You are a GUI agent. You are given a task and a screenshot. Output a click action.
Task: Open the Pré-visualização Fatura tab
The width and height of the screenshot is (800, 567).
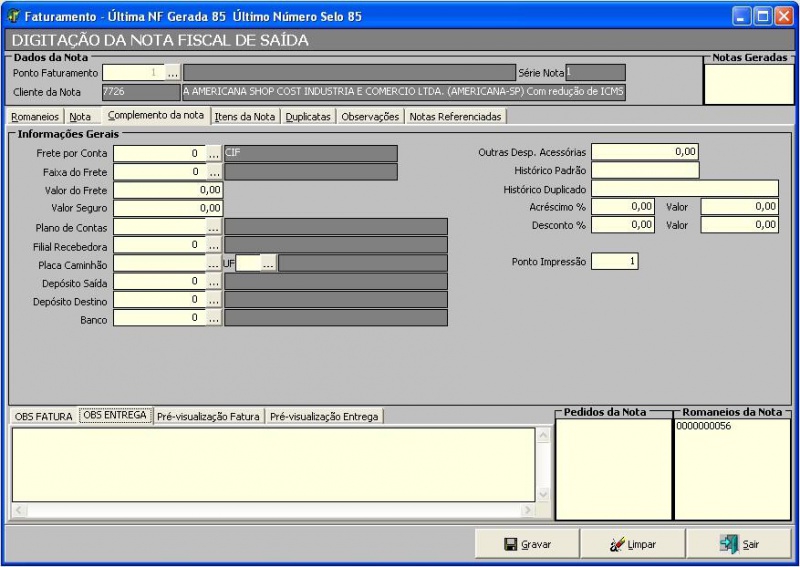coord(209,416)
